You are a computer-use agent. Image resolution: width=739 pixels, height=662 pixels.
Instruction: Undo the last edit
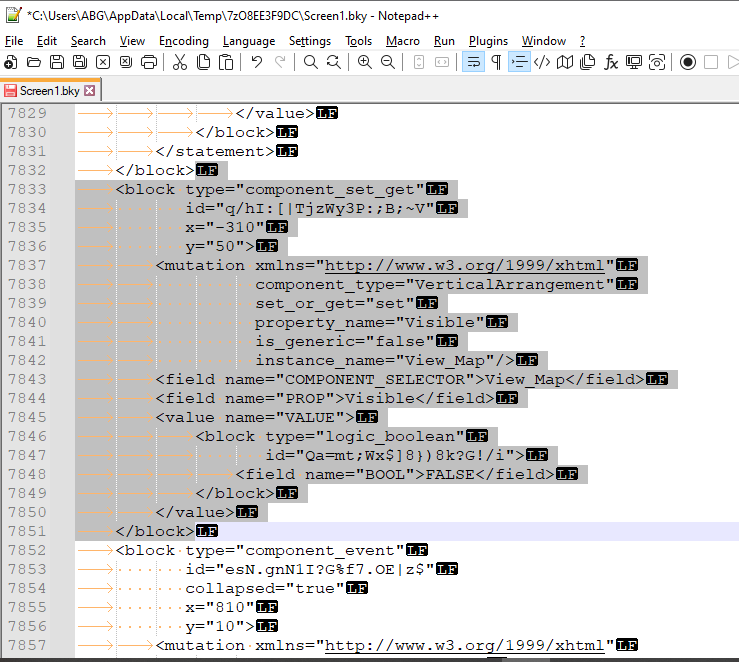coord(257,62)
